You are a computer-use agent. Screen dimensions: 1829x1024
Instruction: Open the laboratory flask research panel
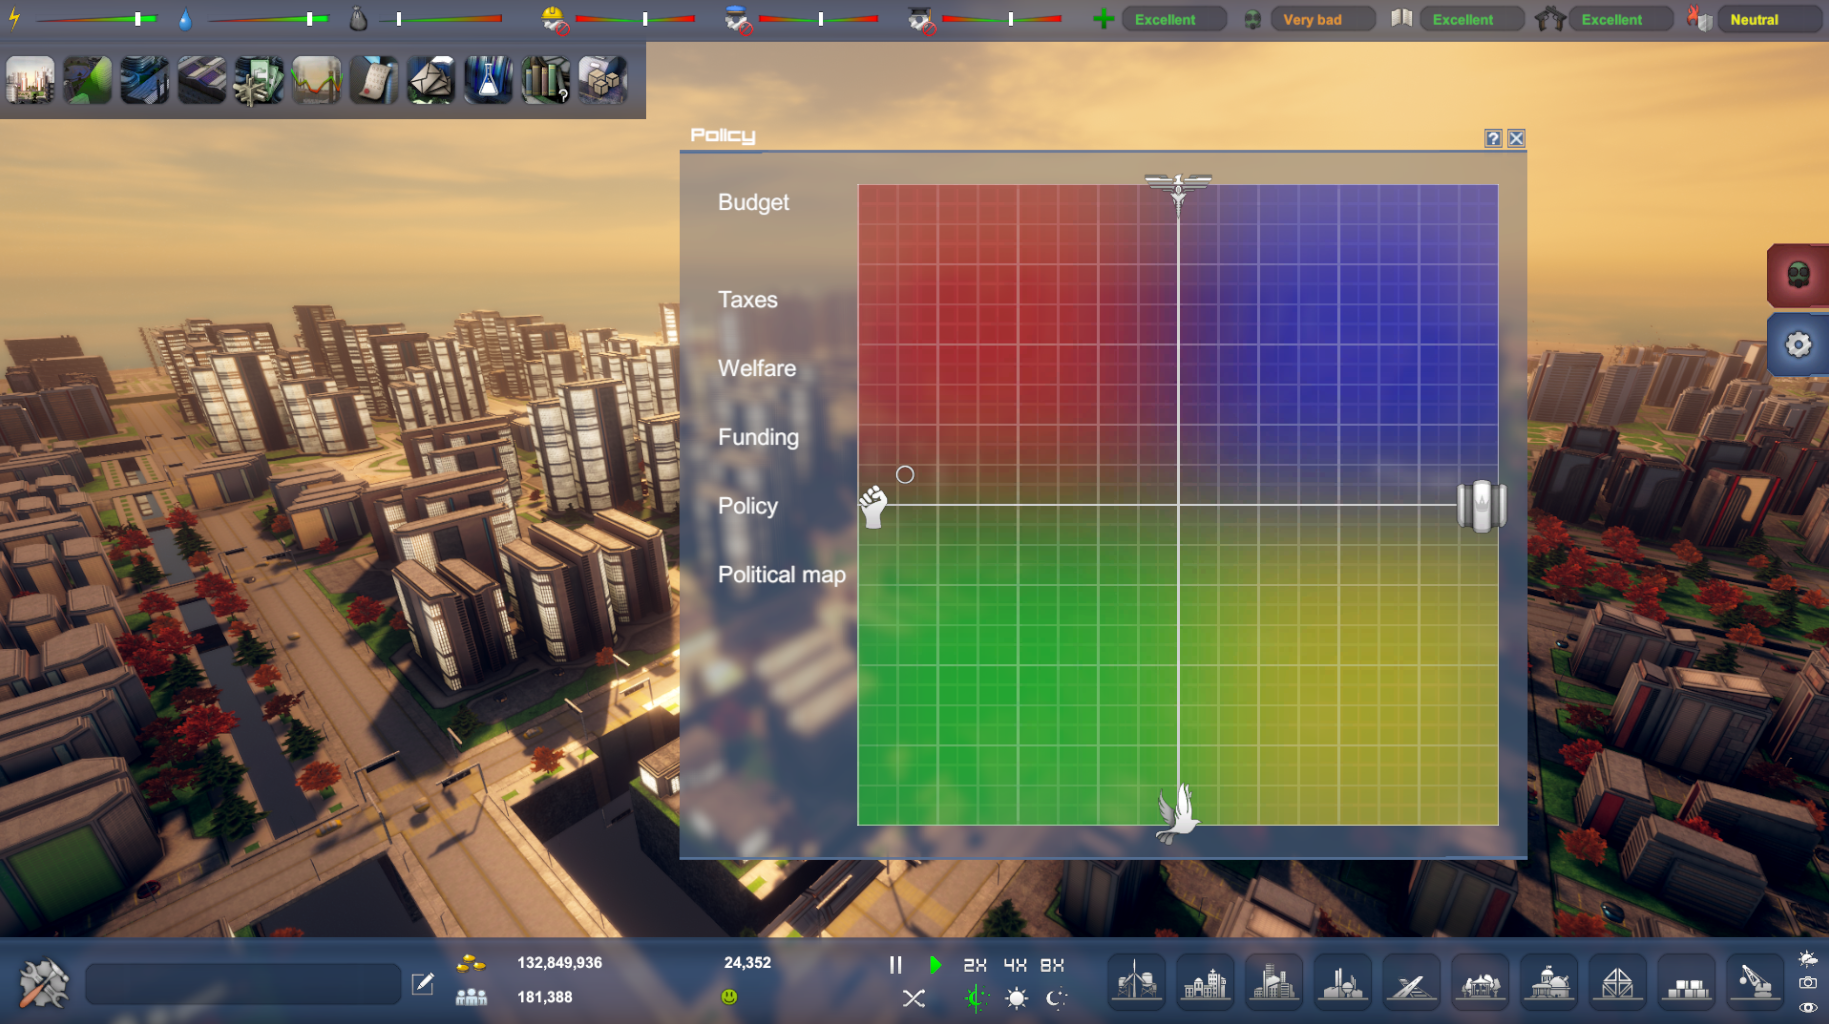pyautogui.click(x=488, y=80)
